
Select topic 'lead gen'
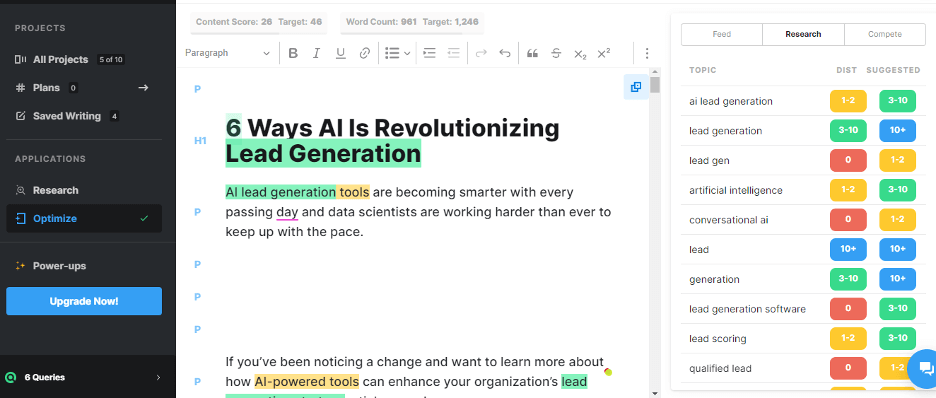pos(709,161)
